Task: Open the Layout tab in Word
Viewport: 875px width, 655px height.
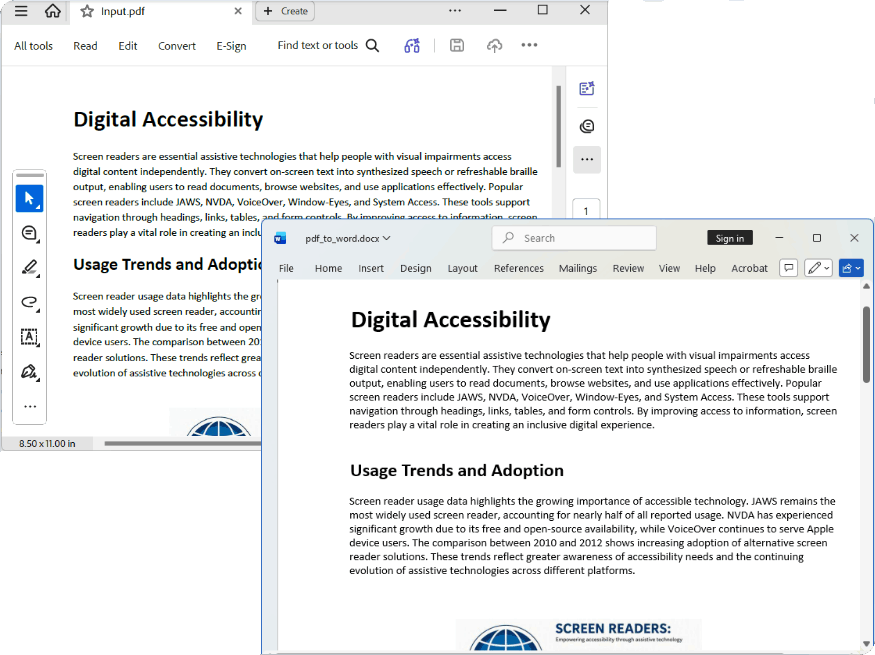Action: coord(463,268)
